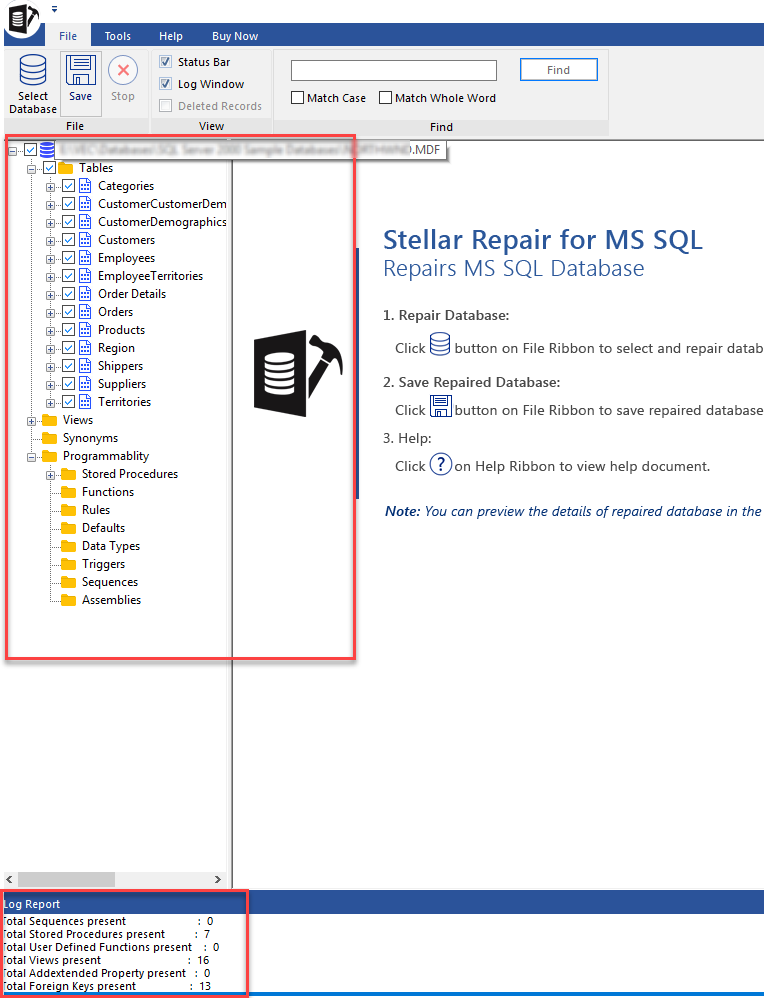Click the Select Database icon
Viewport: 764px width, 998px height.
[x=32, y=70]
